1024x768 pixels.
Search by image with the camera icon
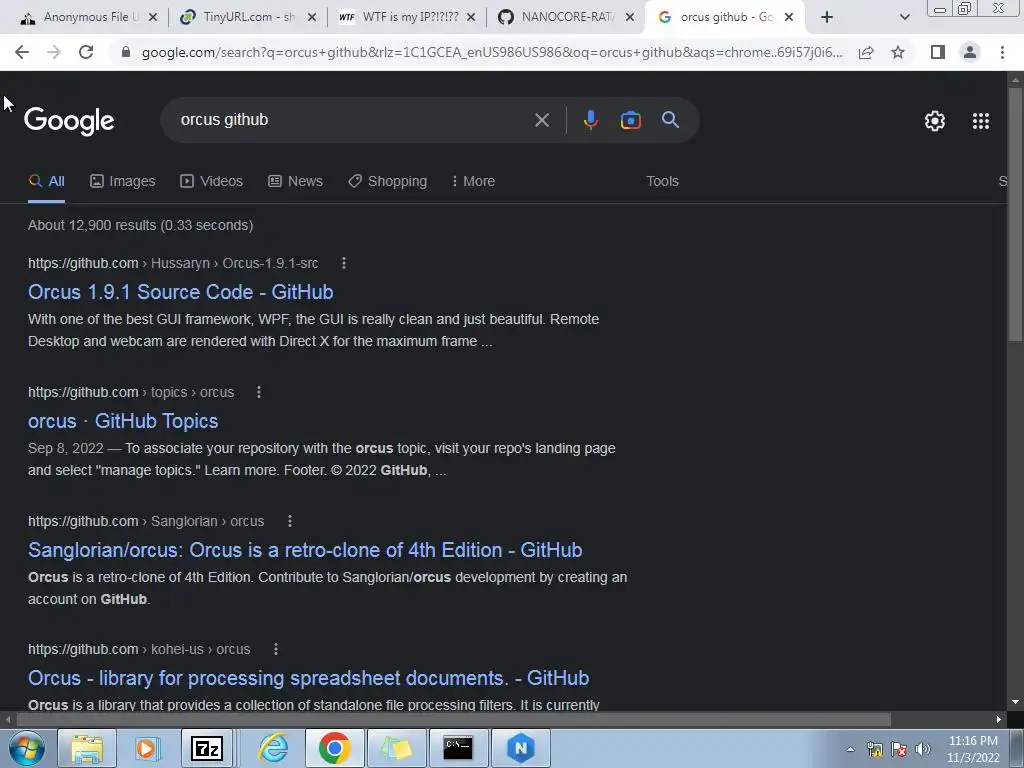(x=630, y=120)
